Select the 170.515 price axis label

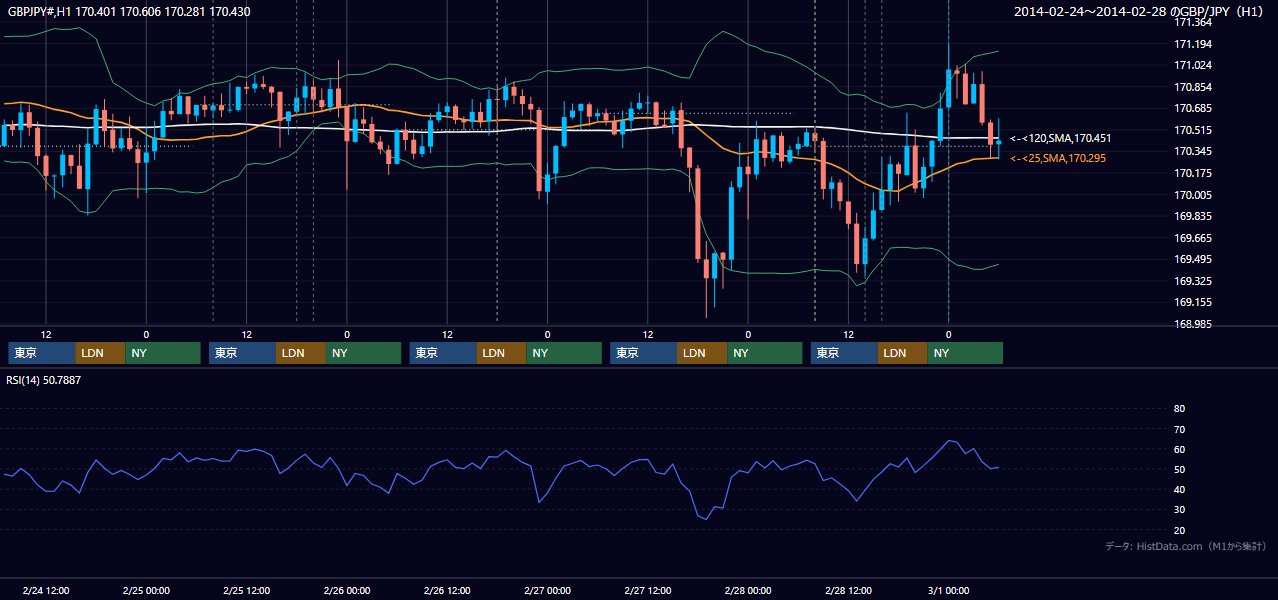(x=1193, y=130)
